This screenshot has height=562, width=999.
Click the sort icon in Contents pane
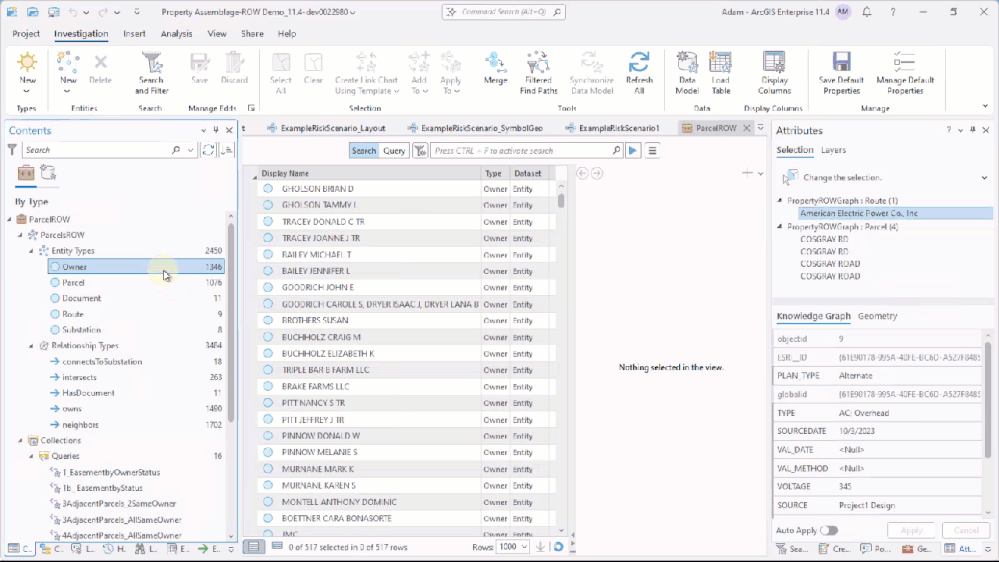(x=227, y=150)
